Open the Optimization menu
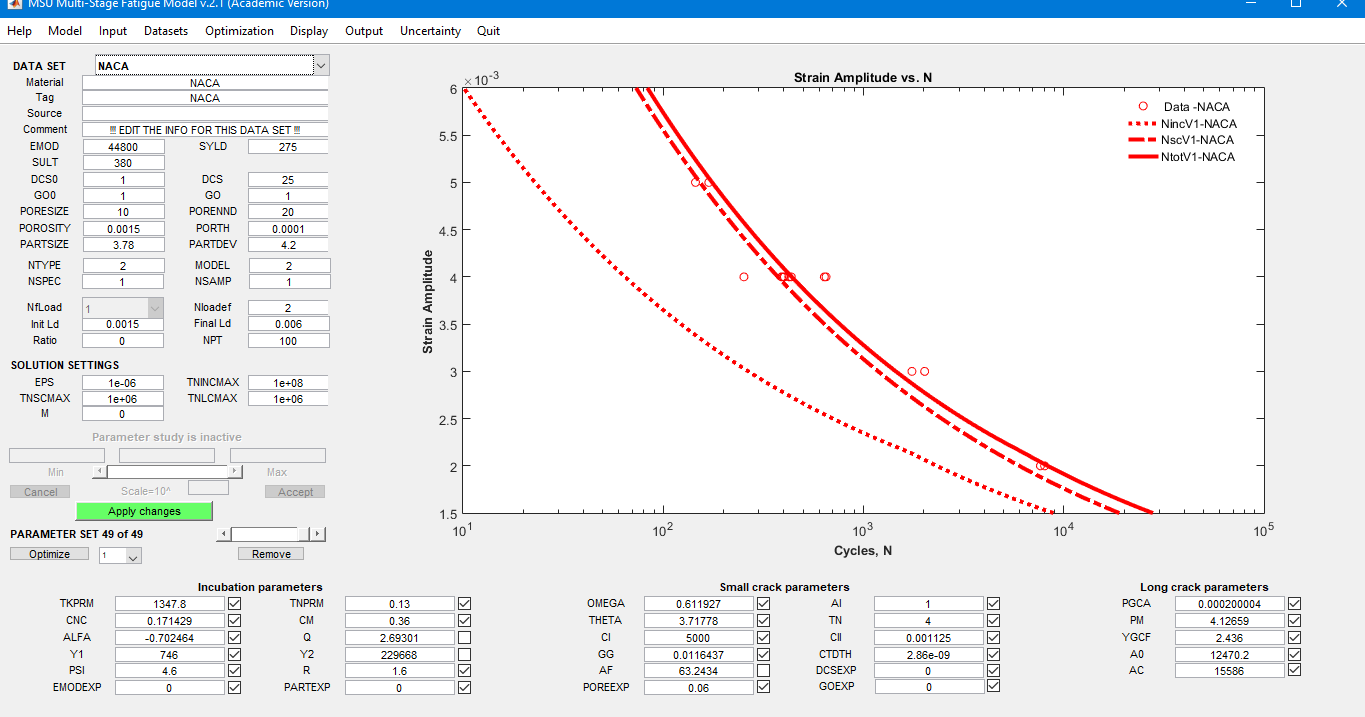The width and height of the screenshot is (1365, 717). point(239,31)
